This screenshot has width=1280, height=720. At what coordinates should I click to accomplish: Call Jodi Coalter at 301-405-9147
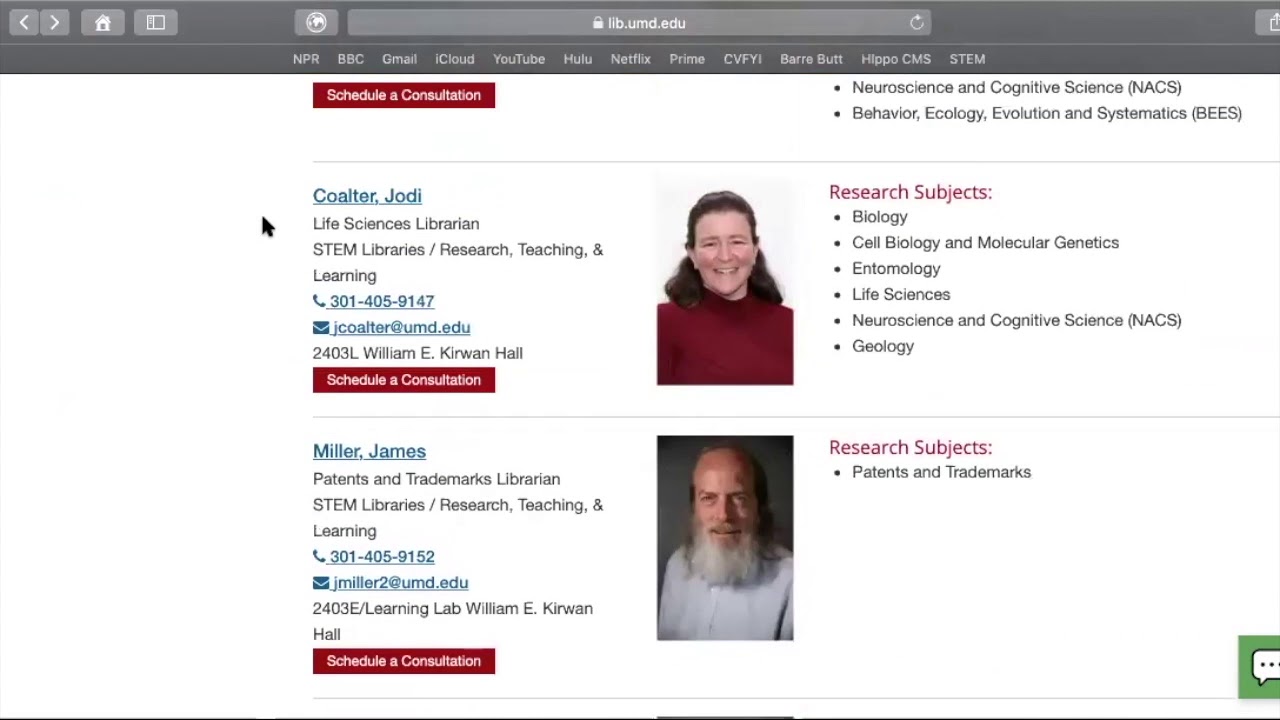coord(382,301)
